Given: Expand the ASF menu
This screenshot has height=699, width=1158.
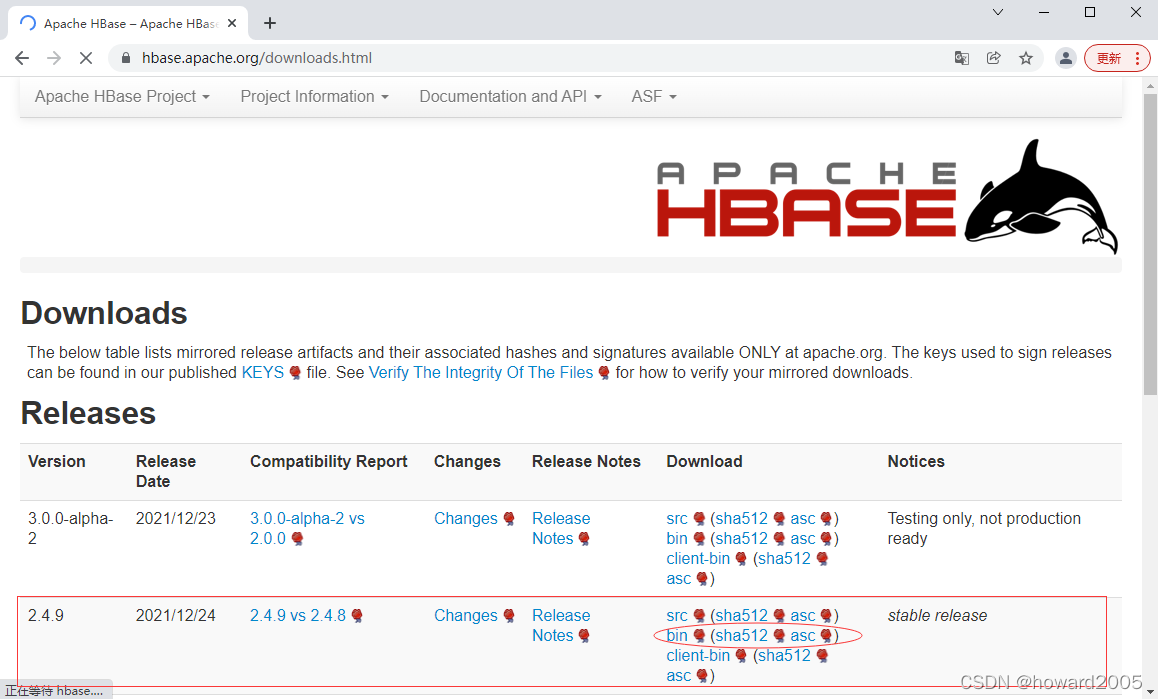Looking at the screenshot, I should (x=654, y=97).
